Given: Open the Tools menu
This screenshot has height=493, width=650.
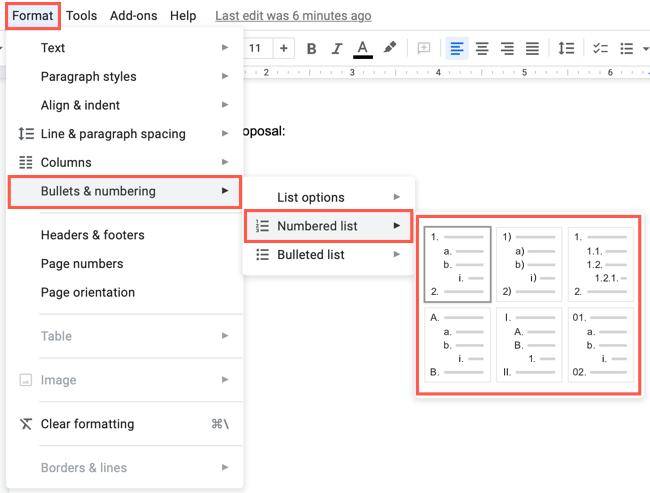Looking at the screenshot, I should 82,16.
